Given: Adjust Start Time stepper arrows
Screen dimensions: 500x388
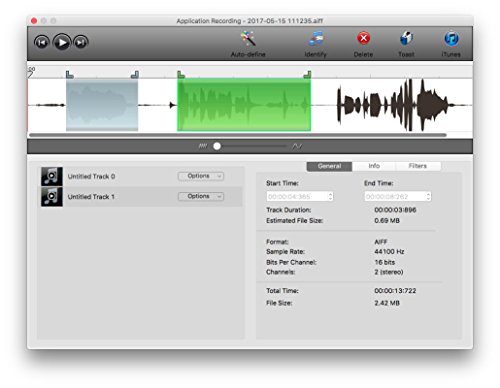Looking at the screenshot, I should (x=330, y=196).
